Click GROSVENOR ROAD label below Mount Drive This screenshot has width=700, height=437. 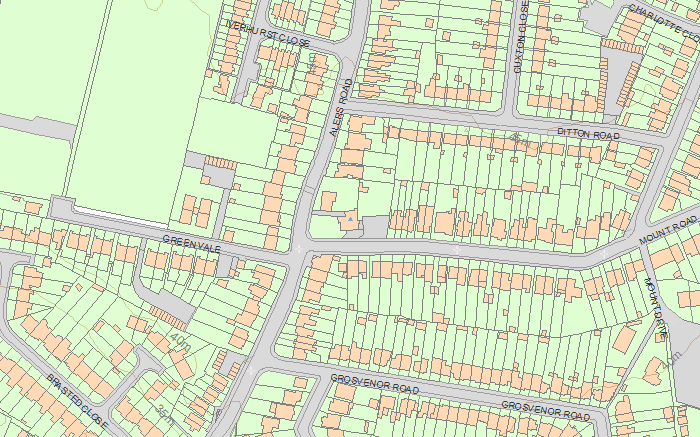coord(546,411)
